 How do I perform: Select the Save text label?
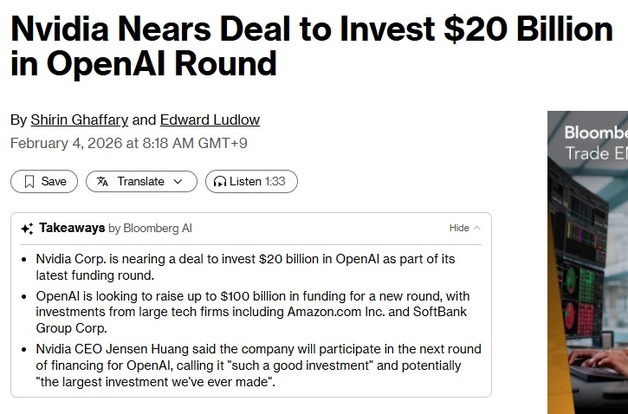54,181
